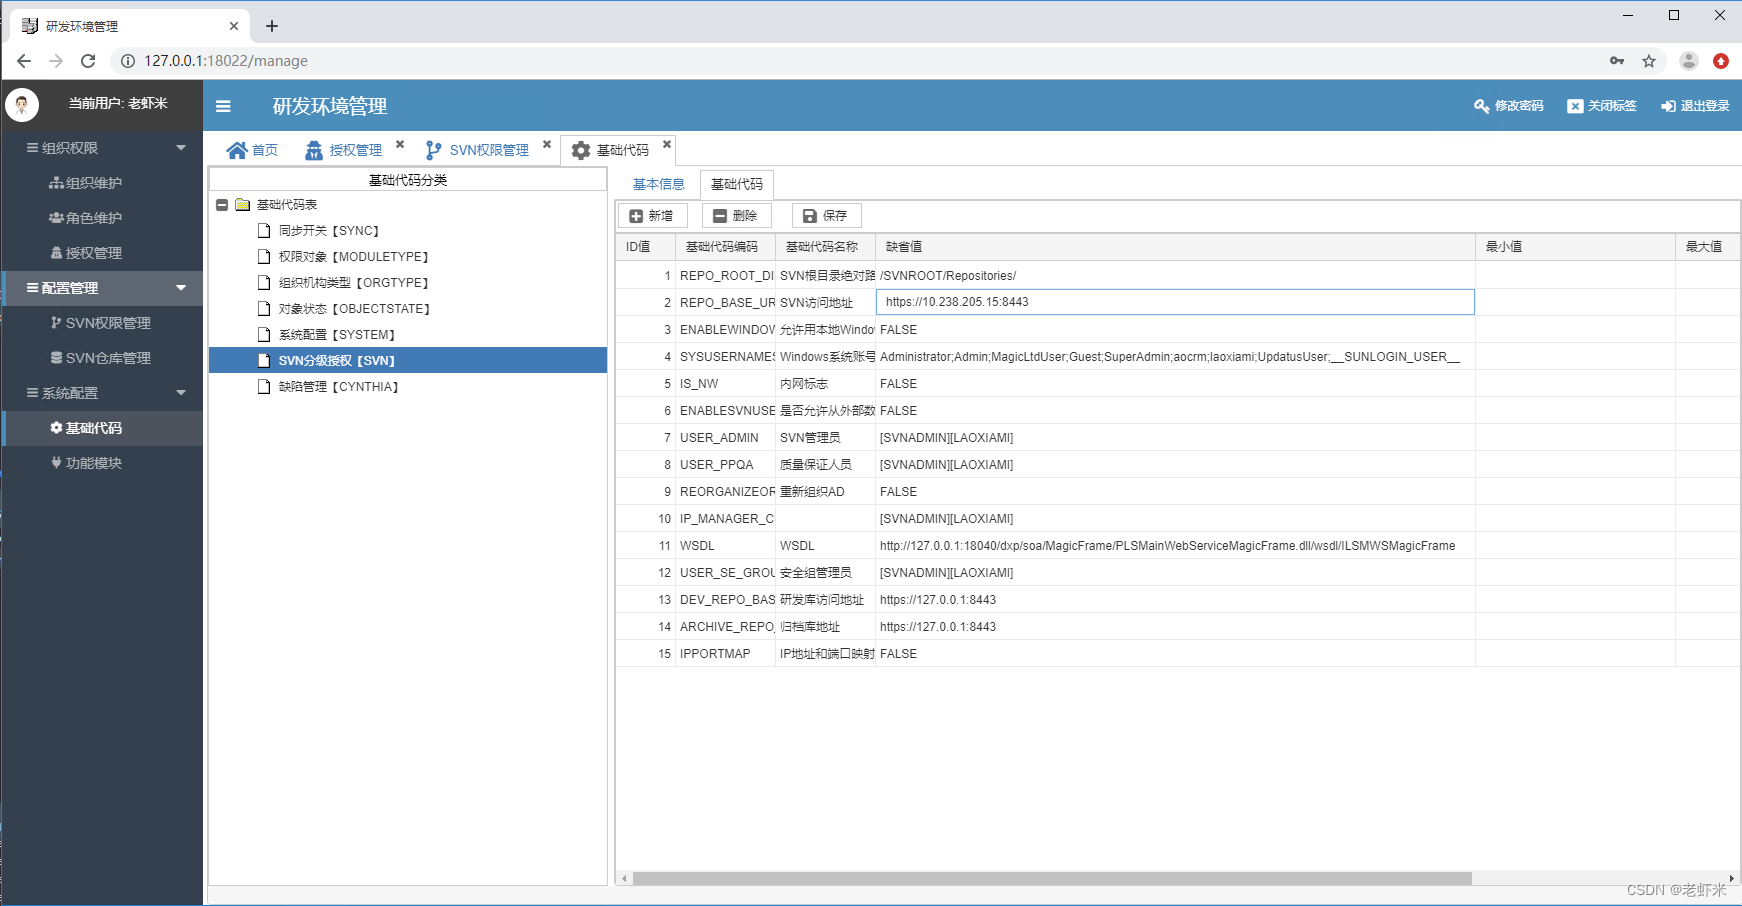Click 关闭标签 in the header

coord(1601,106)
